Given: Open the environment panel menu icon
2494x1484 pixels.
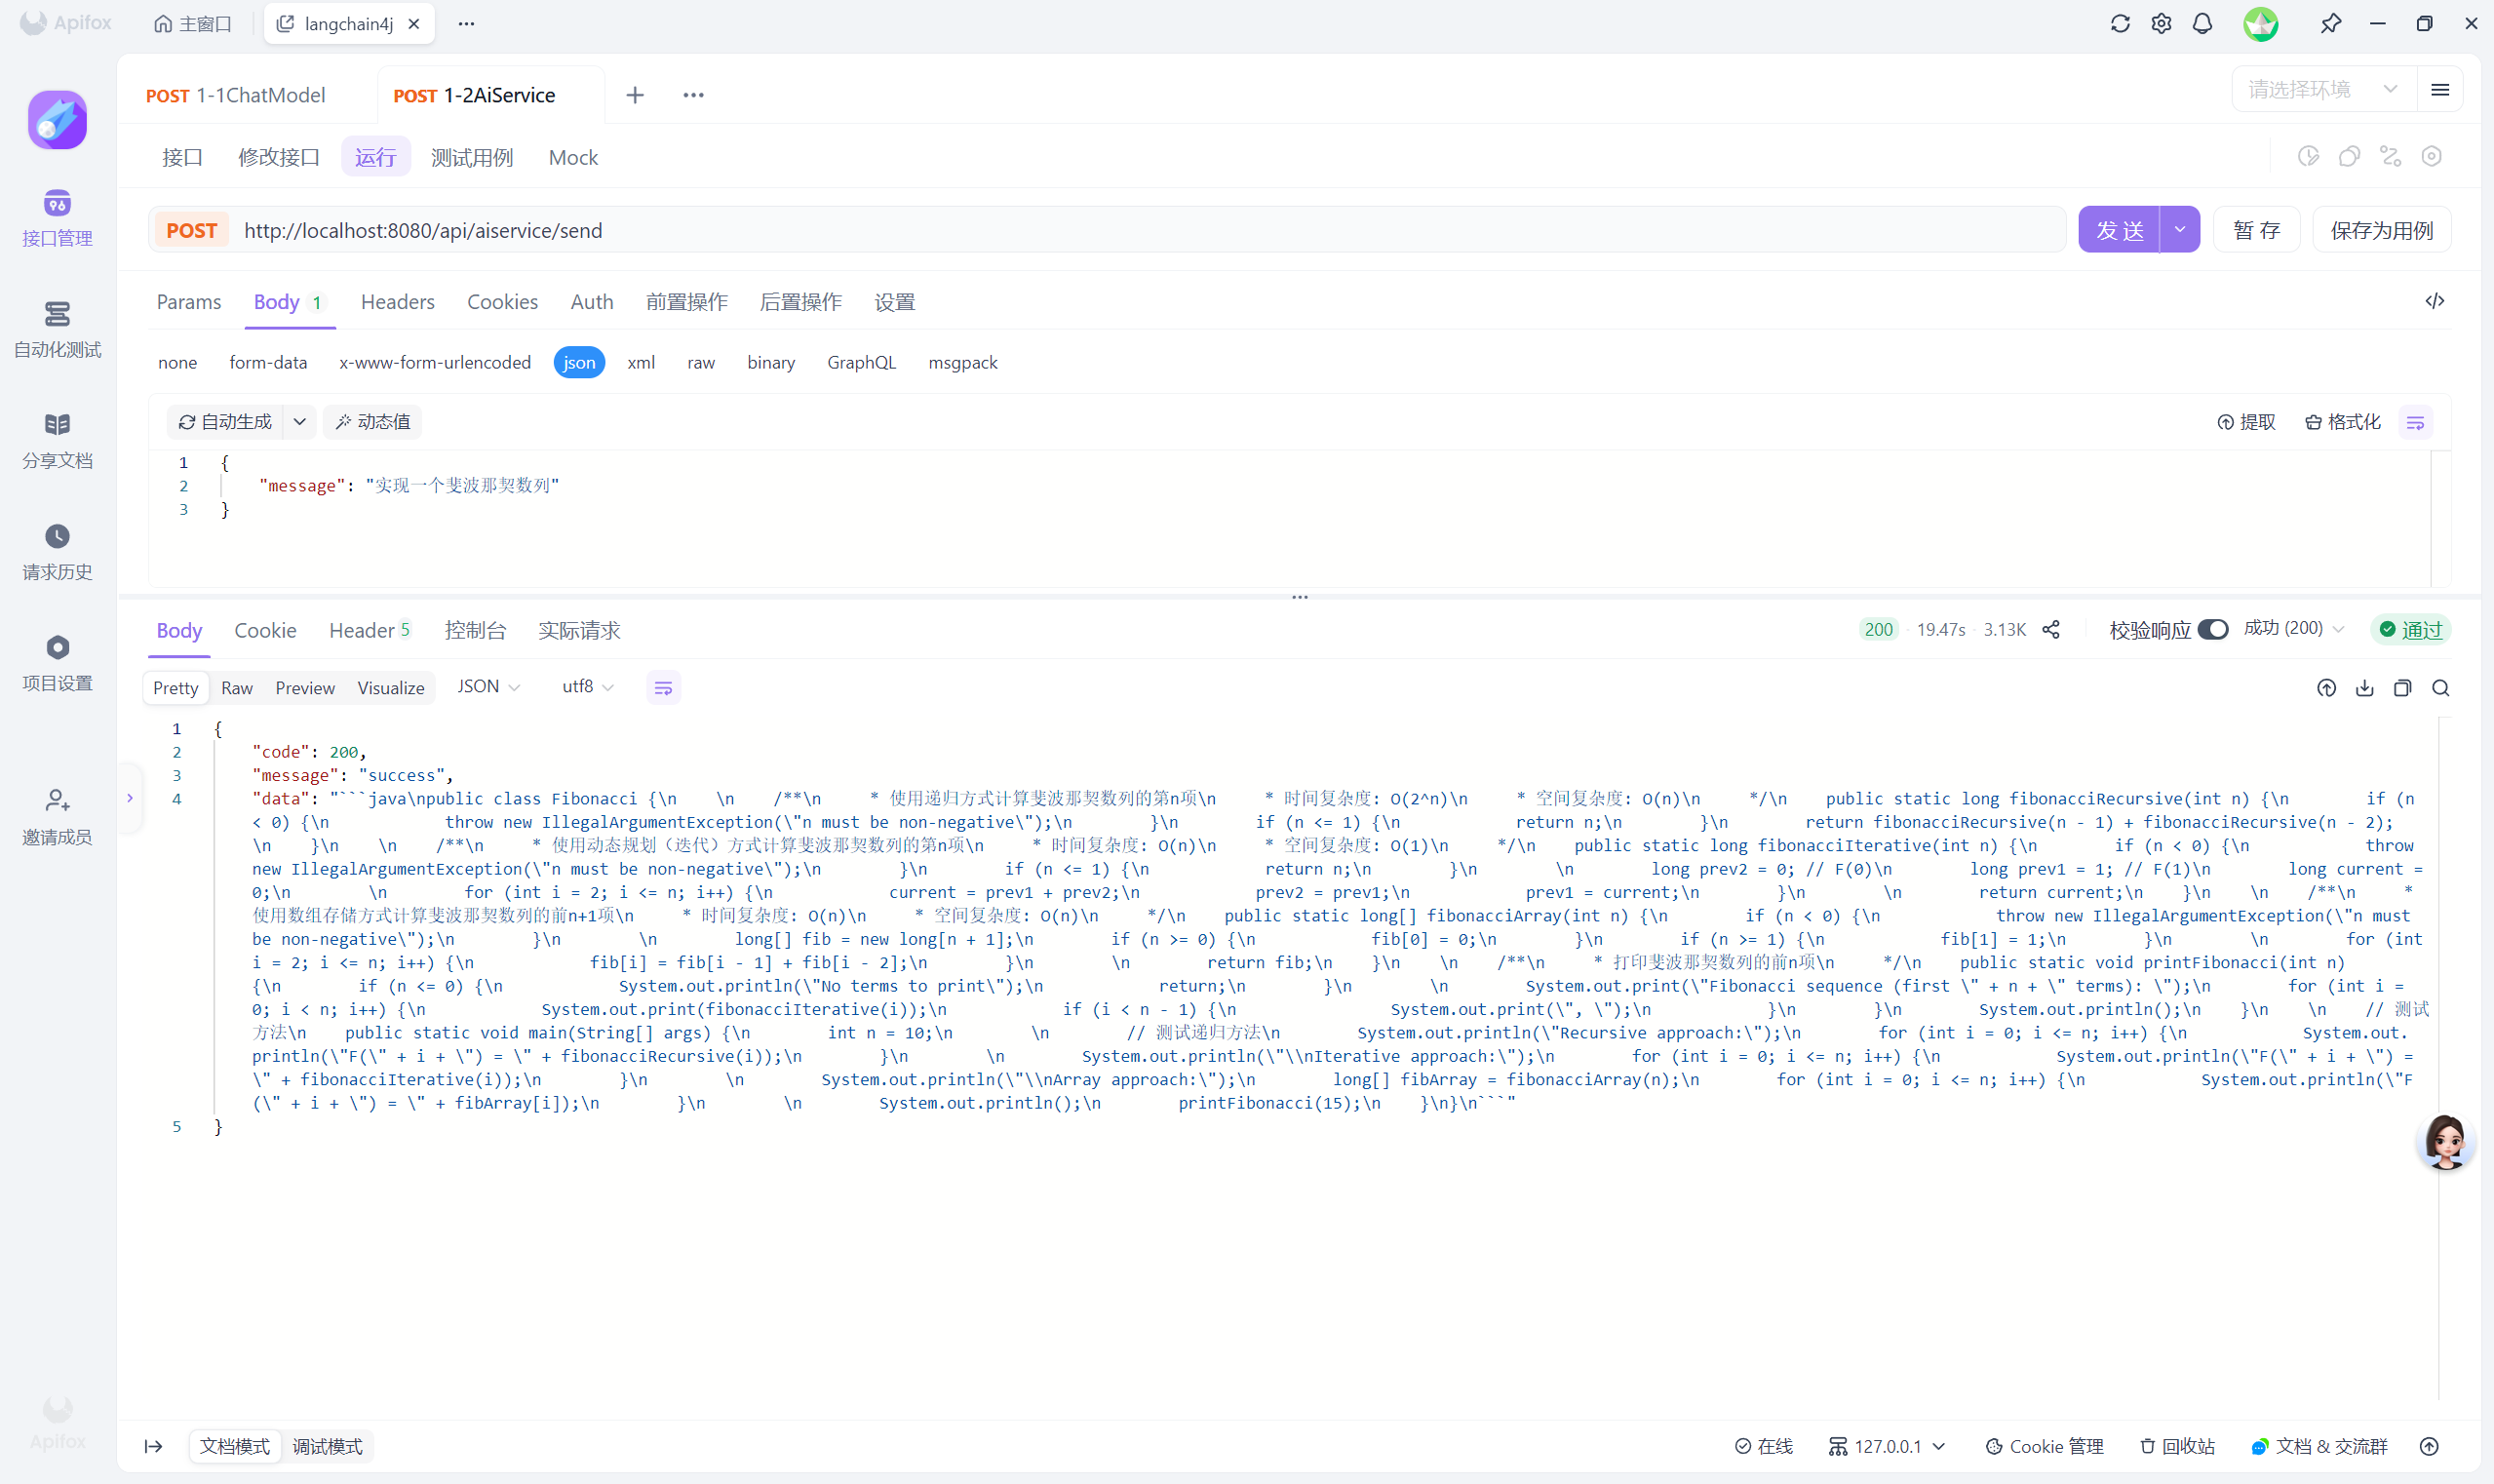Looking at the screenshot, I should pyautogui.click(x=2439, y=90).
